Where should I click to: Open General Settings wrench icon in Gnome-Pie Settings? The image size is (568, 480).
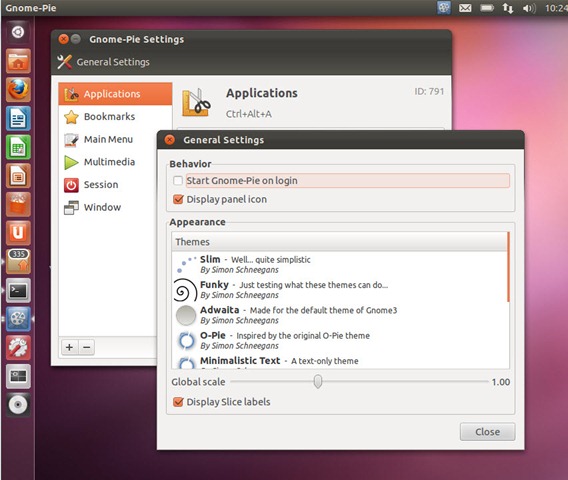tap(64, 62)
